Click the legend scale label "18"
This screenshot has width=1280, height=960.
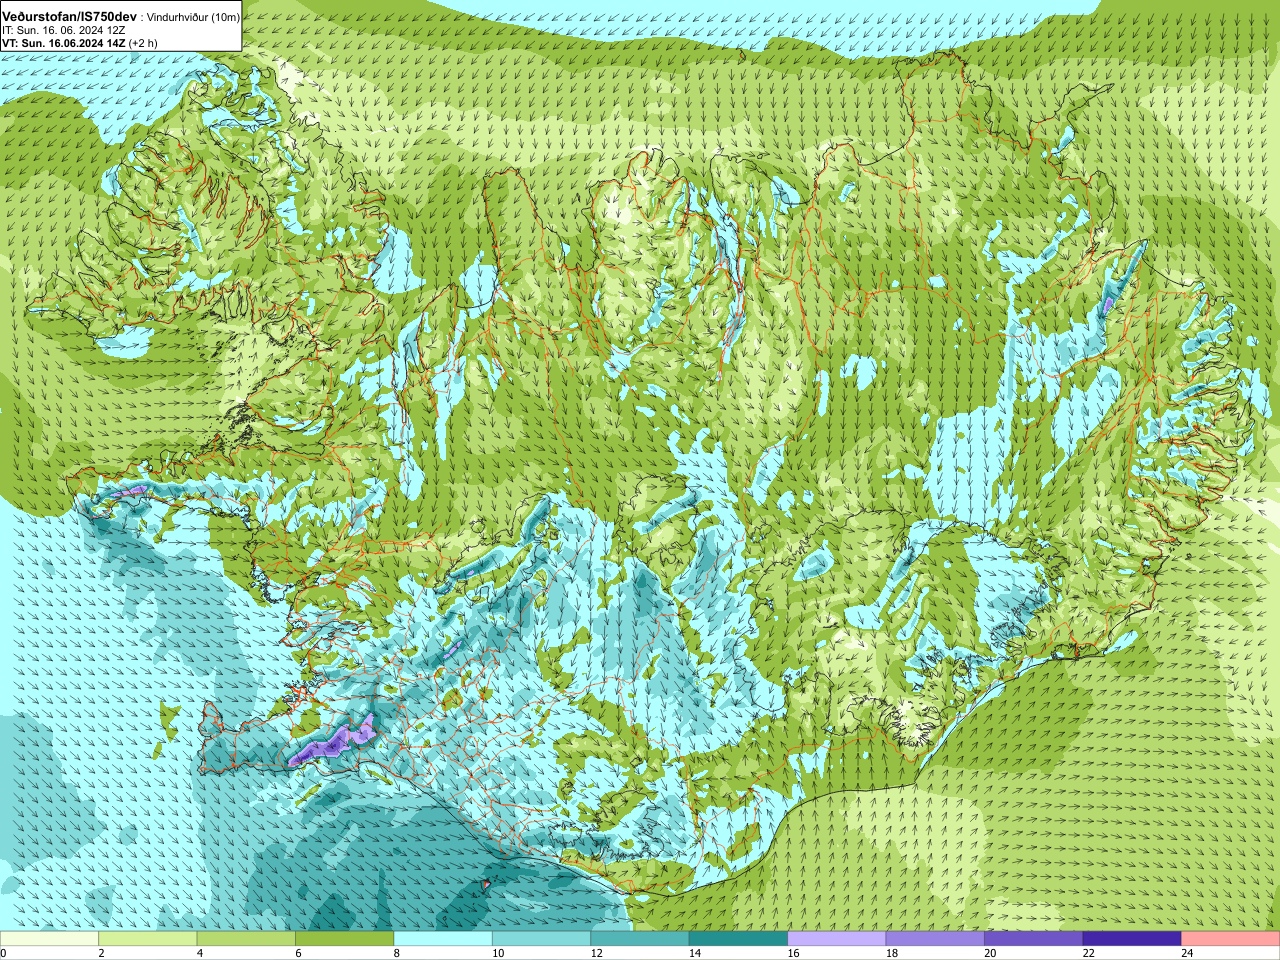[891, 953]
